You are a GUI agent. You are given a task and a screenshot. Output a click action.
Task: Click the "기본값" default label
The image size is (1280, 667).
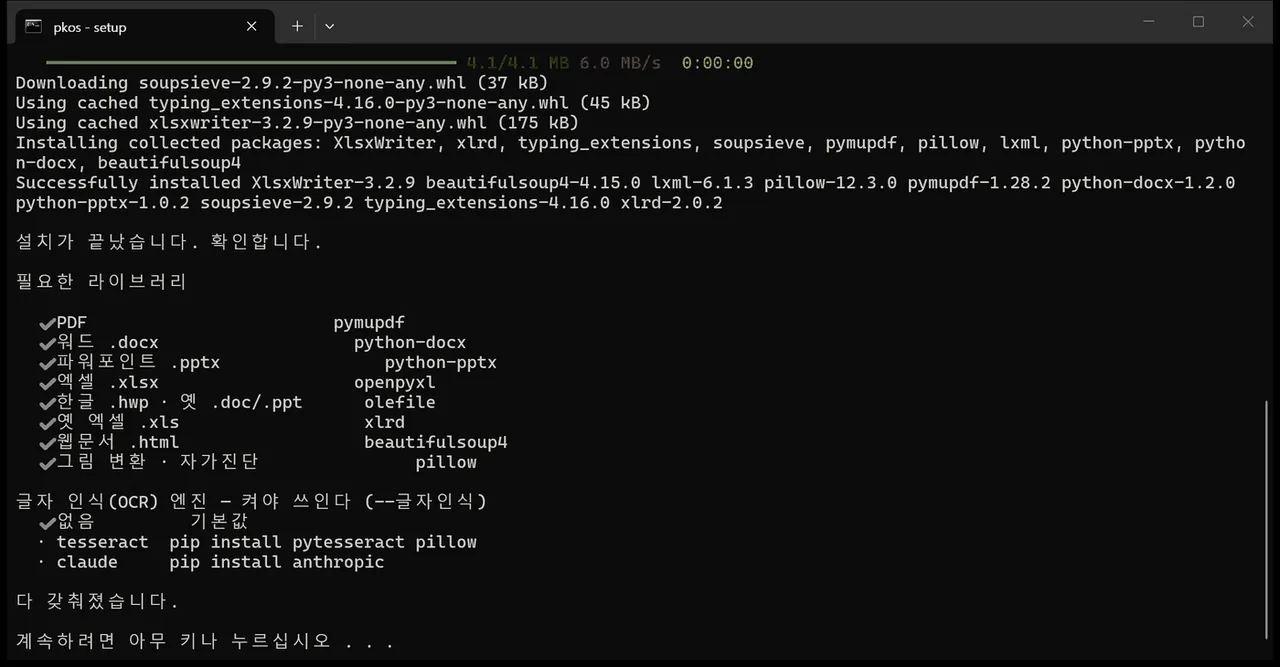pos(219,522)
